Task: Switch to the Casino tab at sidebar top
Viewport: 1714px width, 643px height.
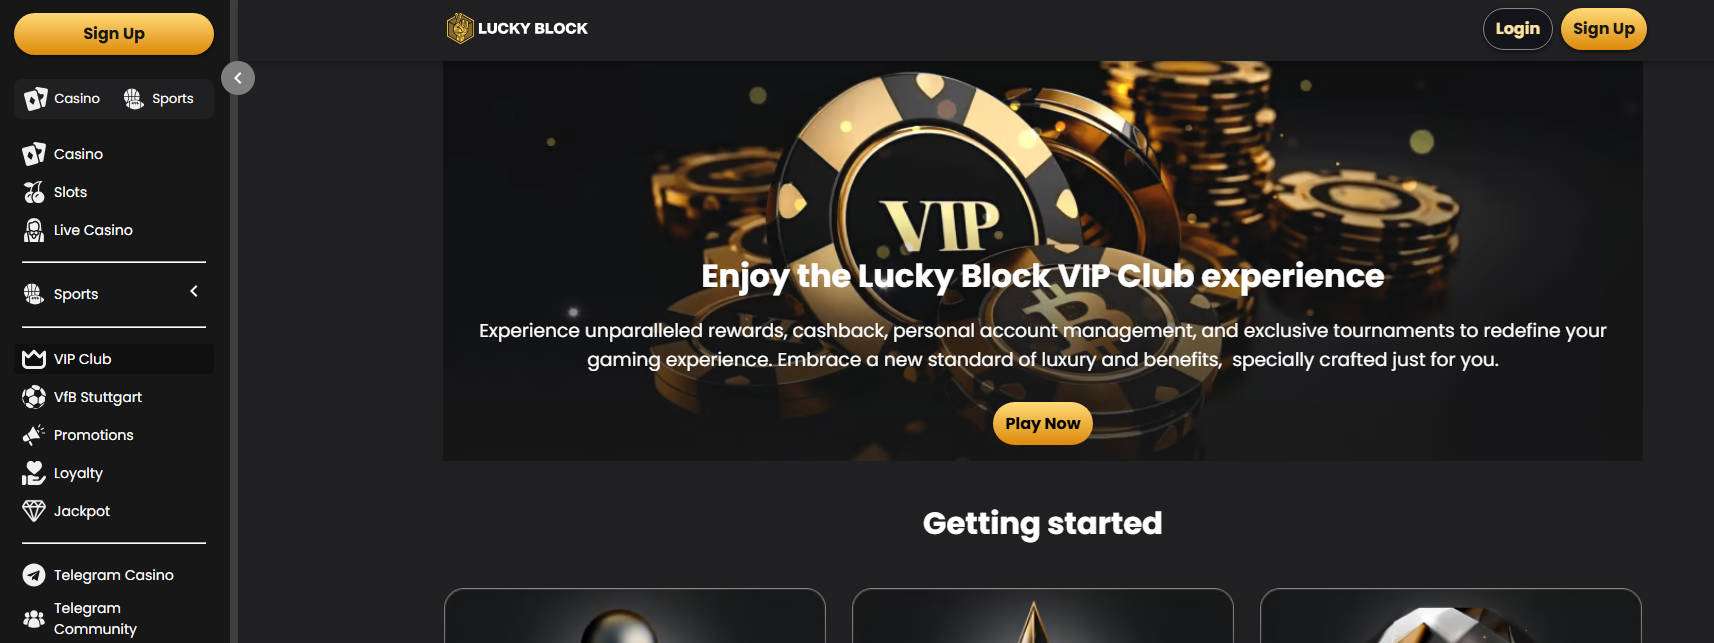Action: [x=63, y=98]
